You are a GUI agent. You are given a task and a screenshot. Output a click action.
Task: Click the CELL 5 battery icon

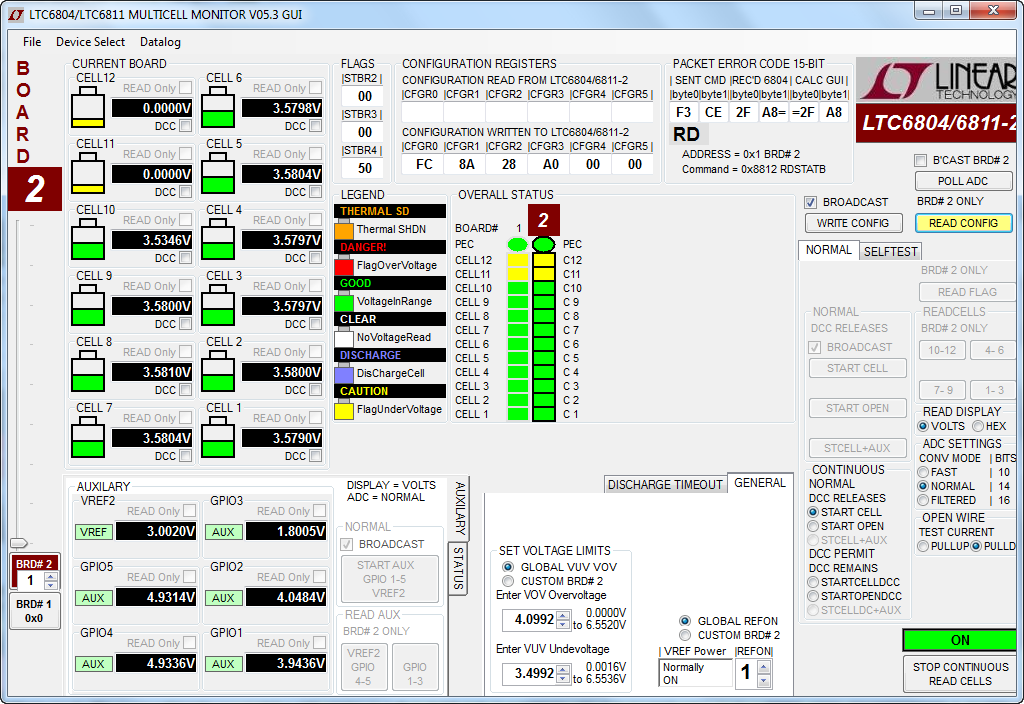(218, 174)
